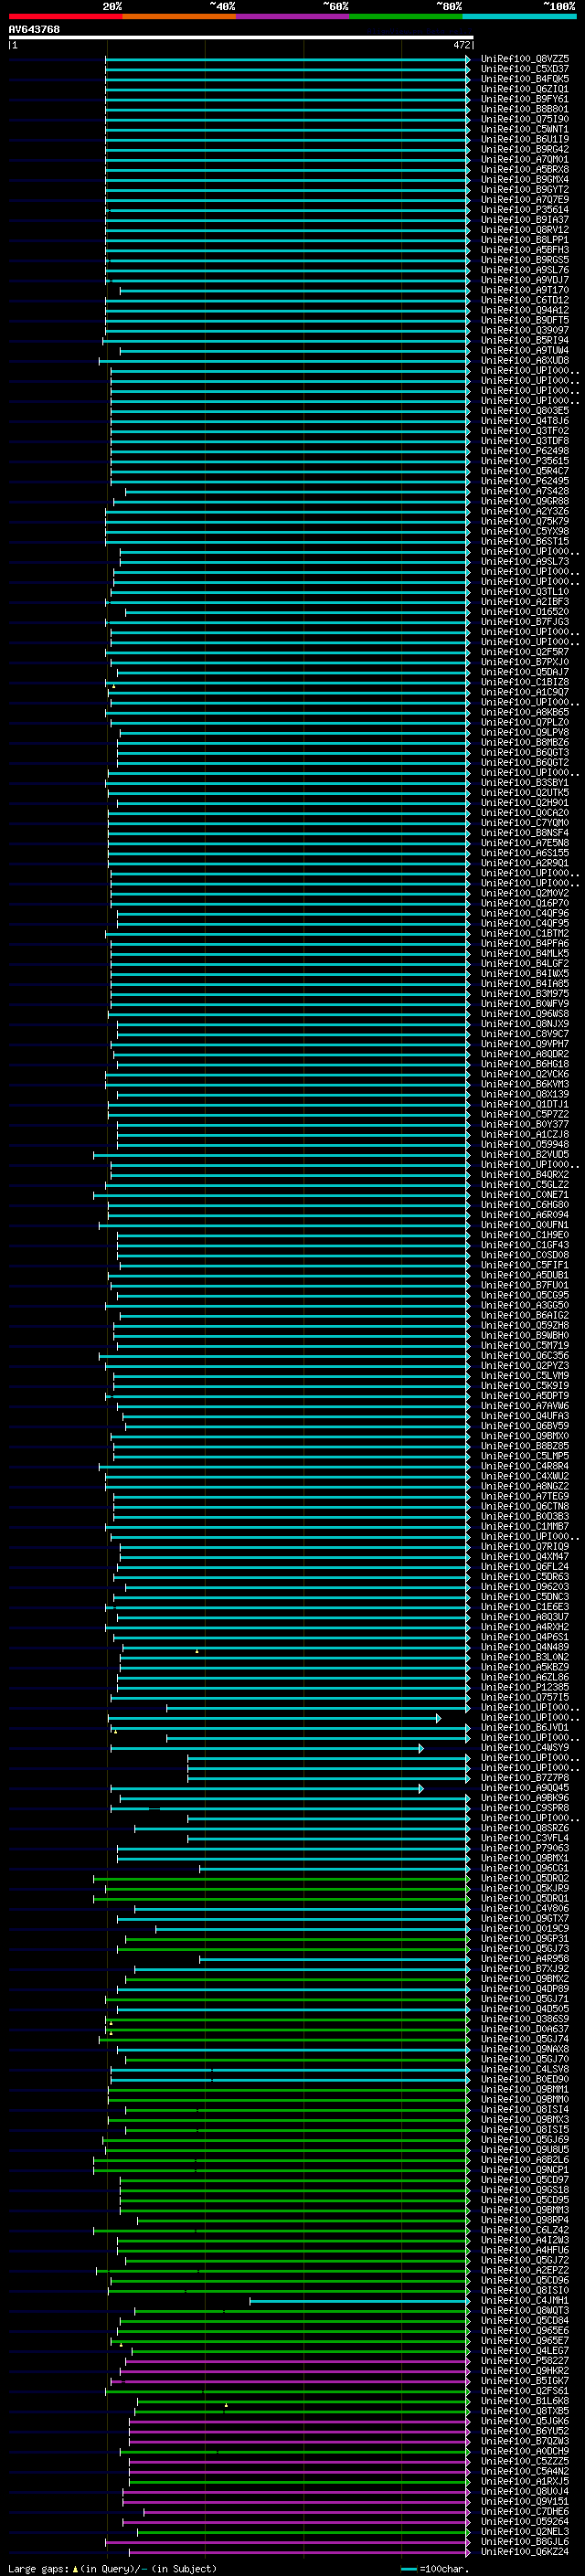The height and width of the screenshot is (2576, 585).
Task: Click the green alignment bar for UniRef100_Q5DRQ2
Action: [282, 1878]
